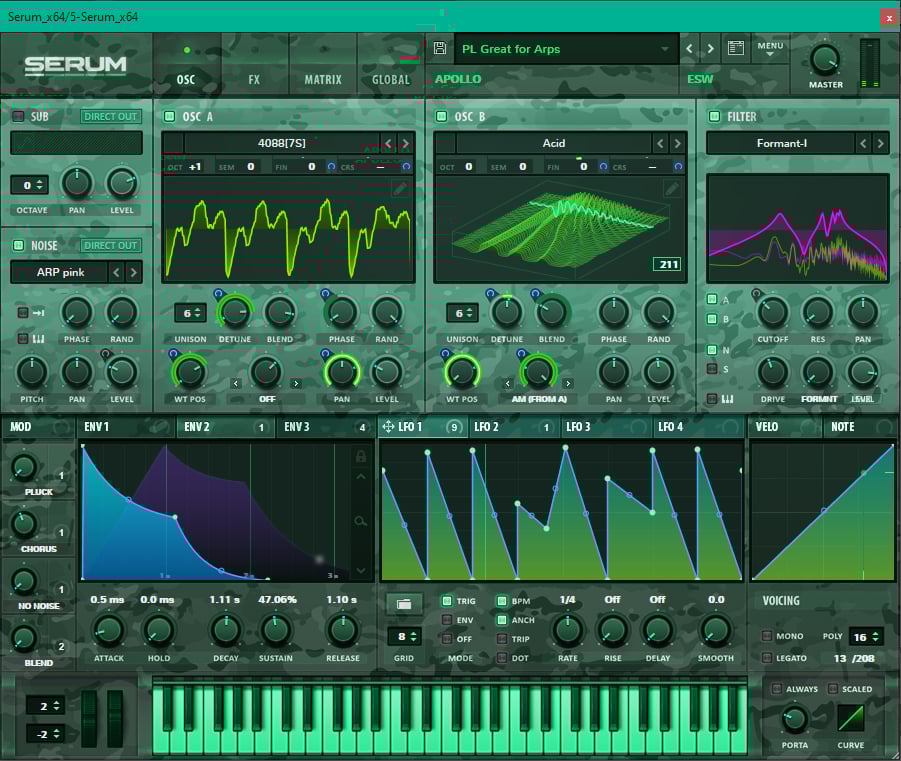Viewport: 901px width, 761px height.
Task: Change the SUB octave stepper
Action: 30,185
